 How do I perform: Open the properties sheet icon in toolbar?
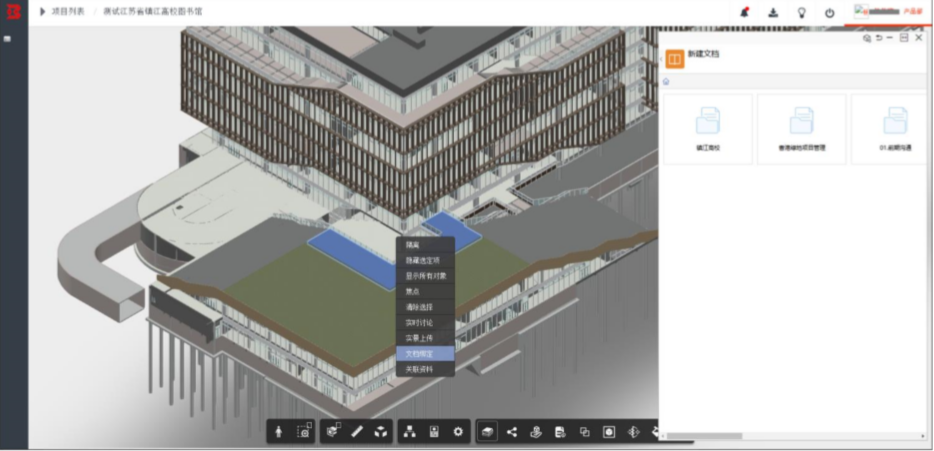[x=434, y=432]
